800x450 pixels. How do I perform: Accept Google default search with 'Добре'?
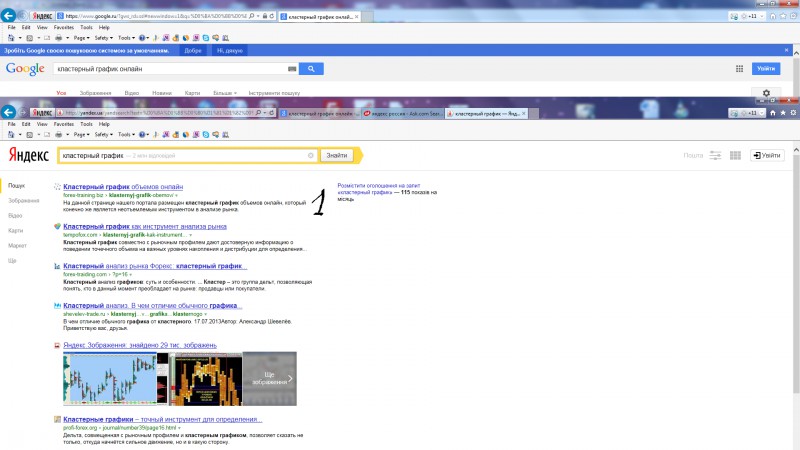[x=193, y=51]
